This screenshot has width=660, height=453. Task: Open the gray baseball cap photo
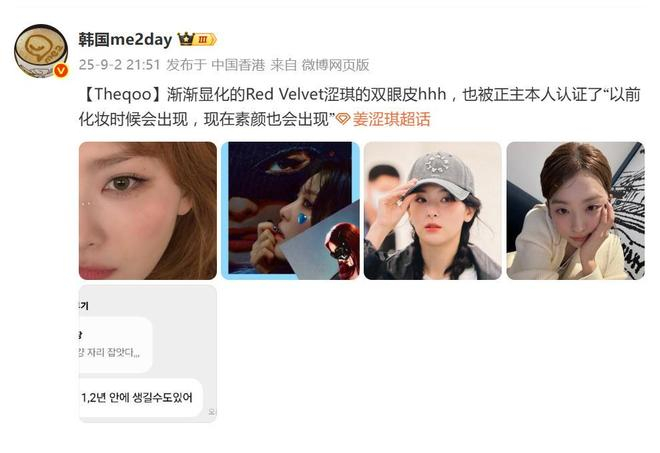tap(433, 211)
